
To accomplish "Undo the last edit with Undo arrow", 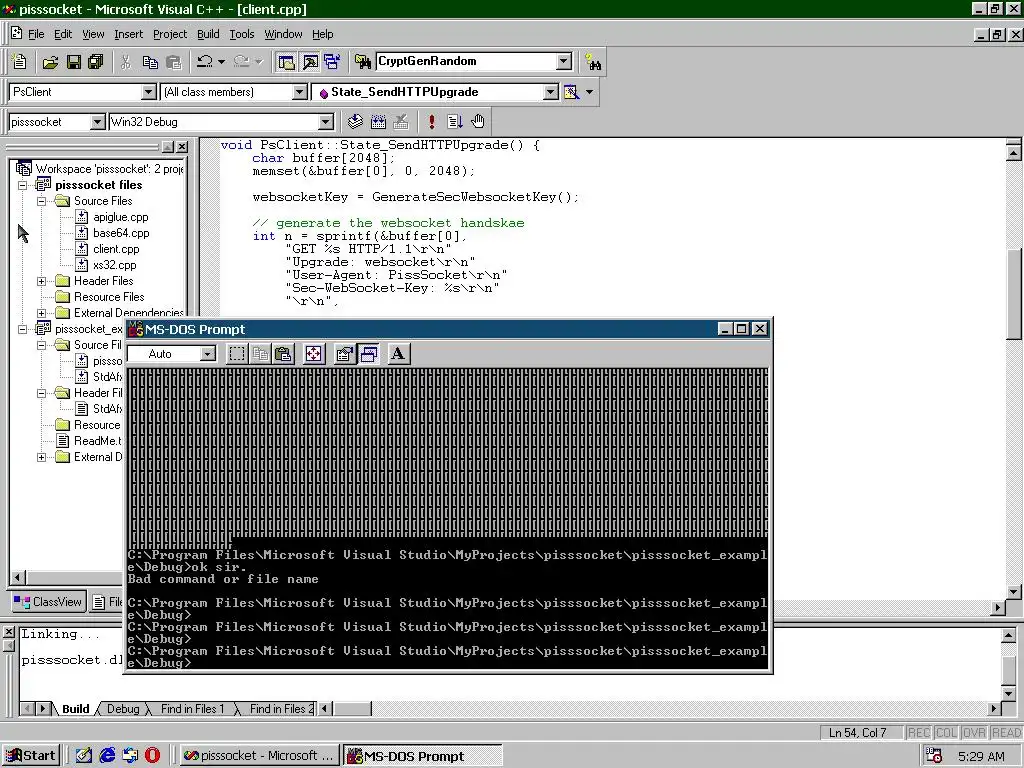I will 204,62.
